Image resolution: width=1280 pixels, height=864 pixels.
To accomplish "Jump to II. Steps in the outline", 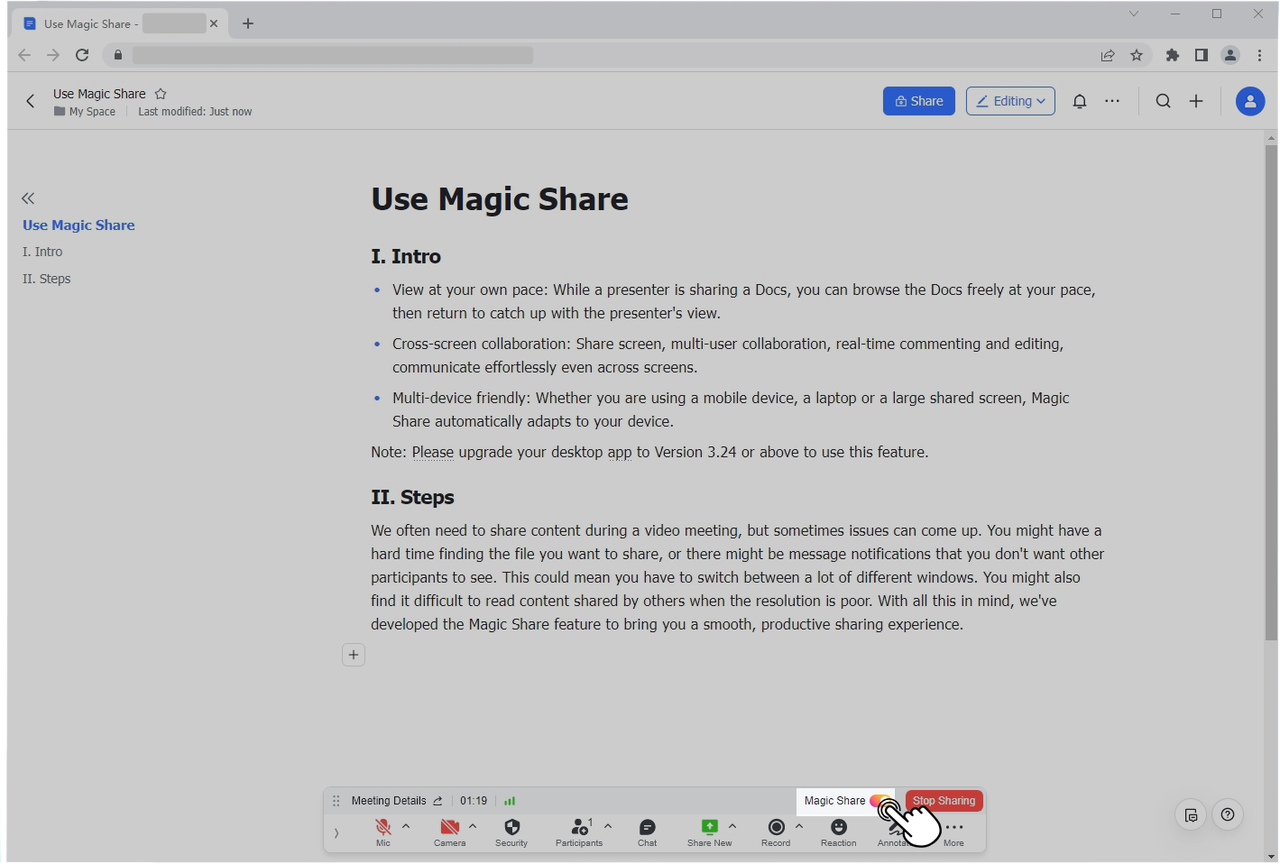I will 46,279.
